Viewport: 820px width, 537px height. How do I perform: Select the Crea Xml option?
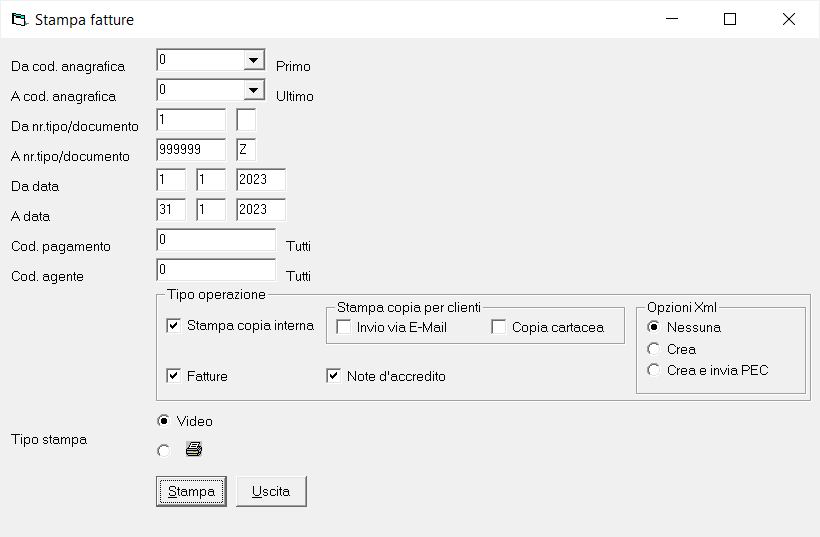coord(654,349)
